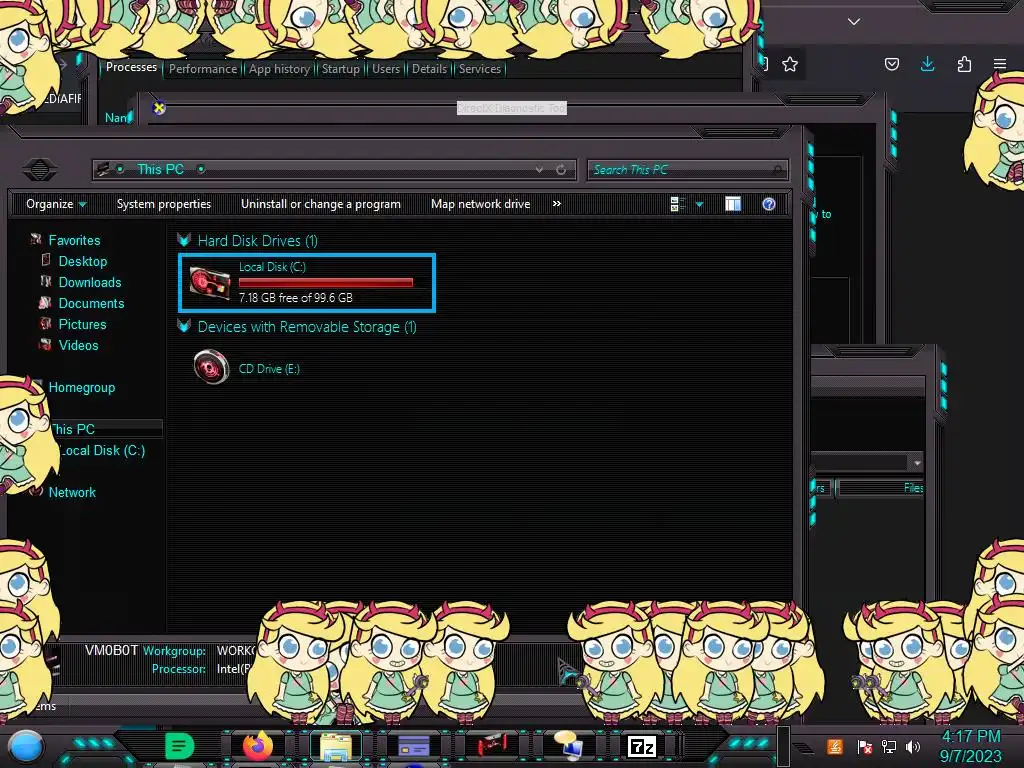1024x768 pixels.
Task: Click the 7.18 GB free of 99.6 GB text
Action: pyautogui.click(x=296, y=298)
